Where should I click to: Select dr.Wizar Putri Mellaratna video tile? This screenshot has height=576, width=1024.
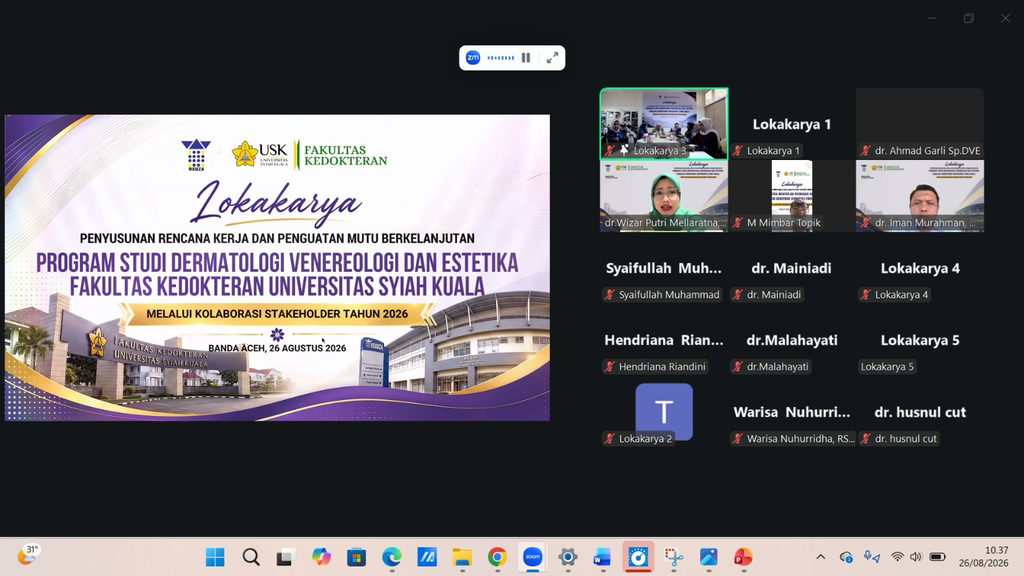point(664,196)
